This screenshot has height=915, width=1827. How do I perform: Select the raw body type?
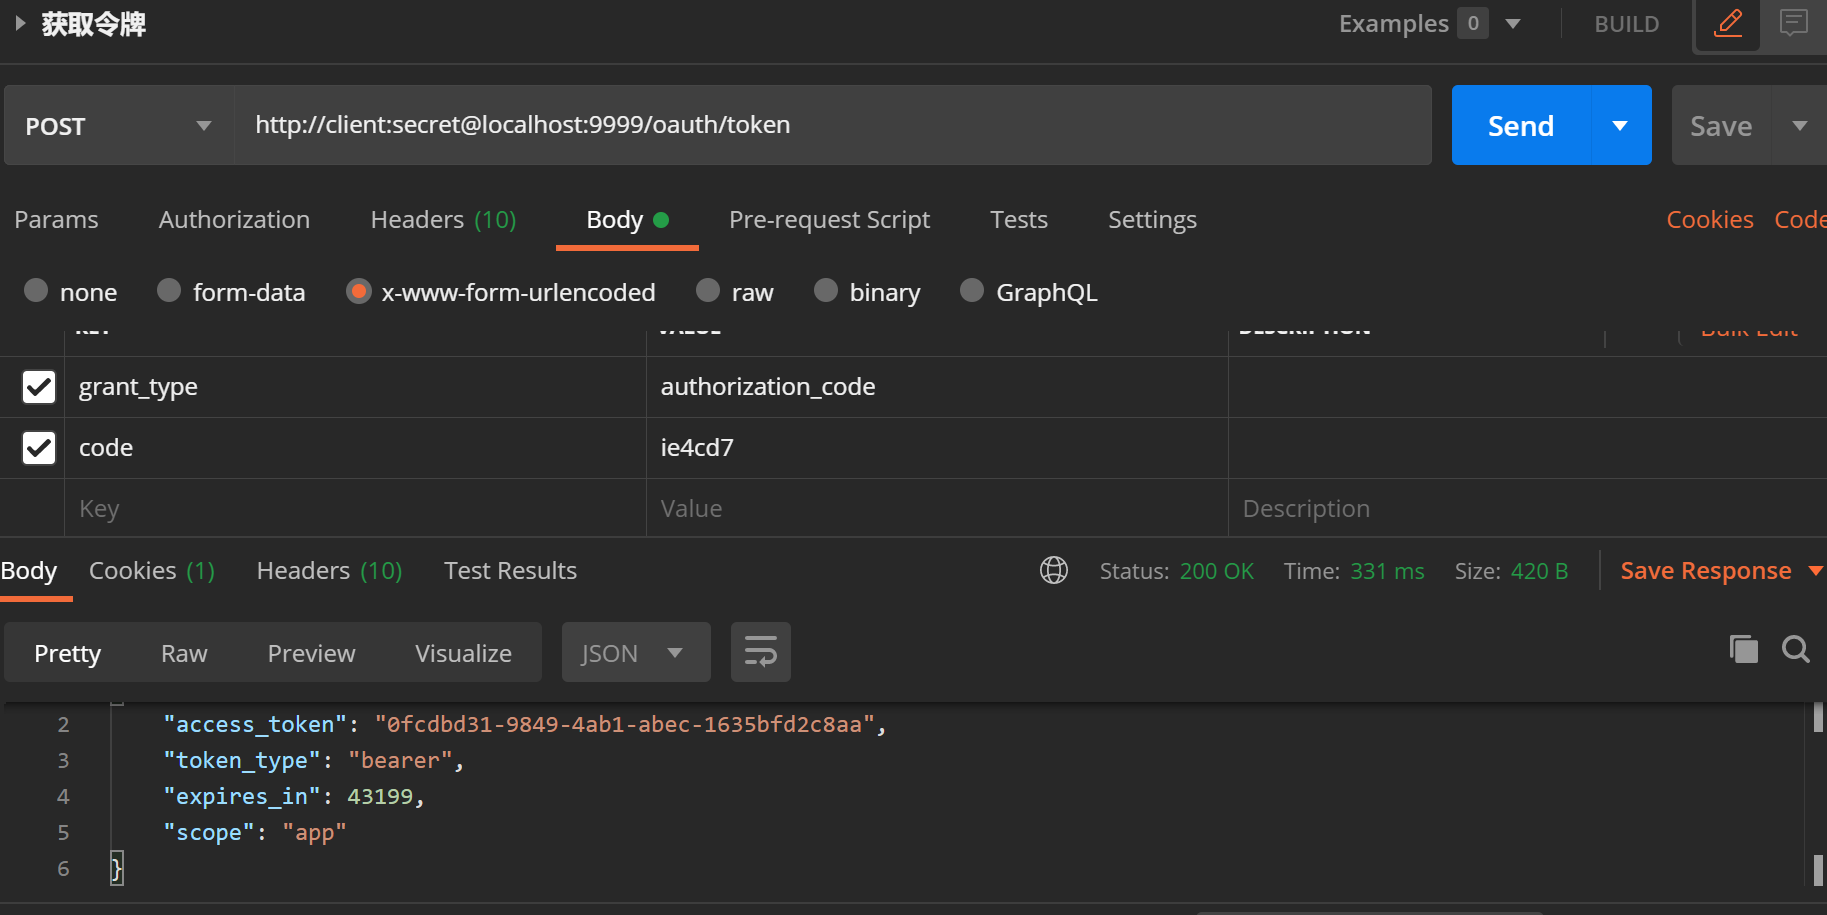pyautogui.click(x=709, y=291)
